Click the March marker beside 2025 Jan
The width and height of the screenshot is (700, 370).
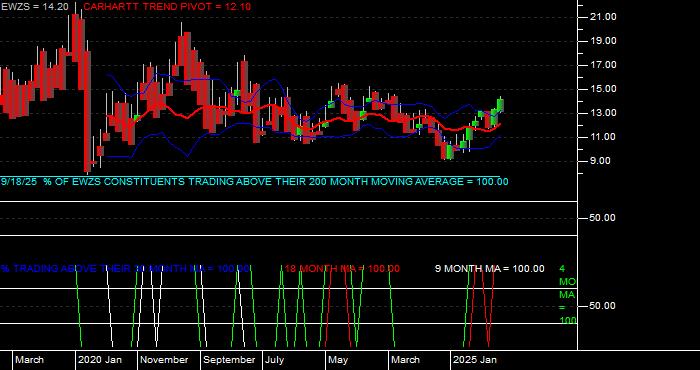pyautogui.click(x=405, y=360)
